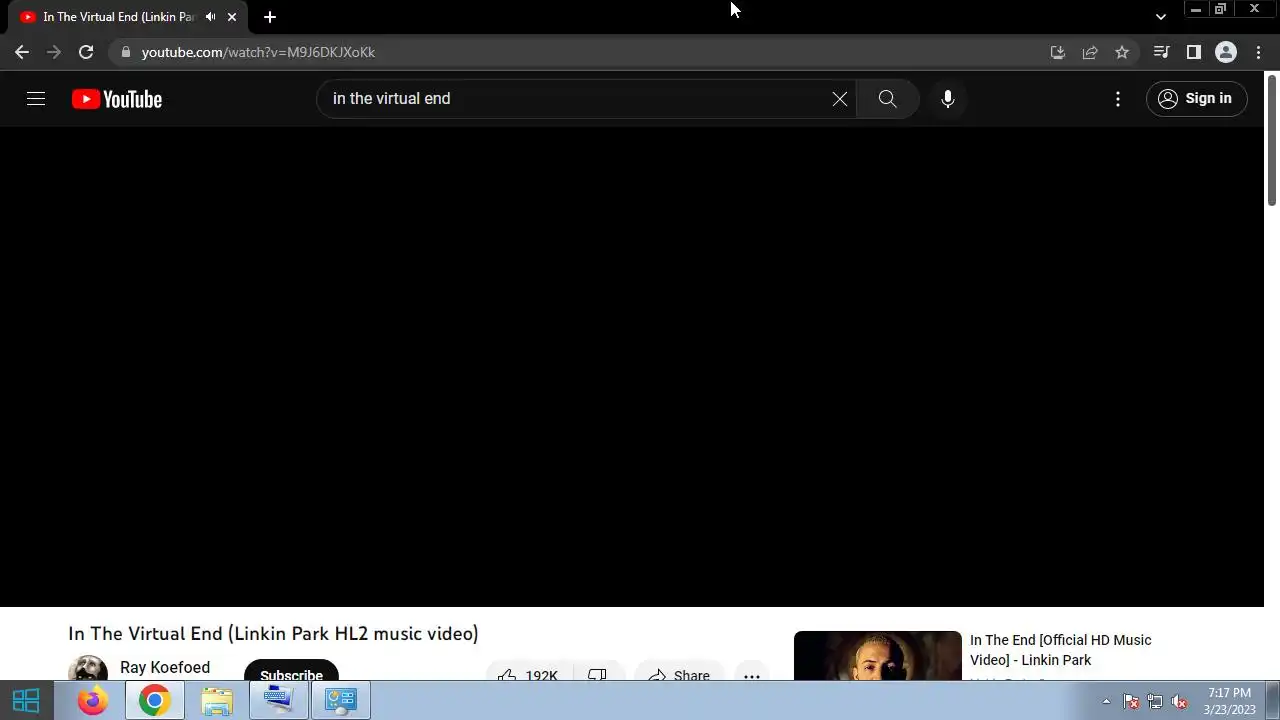View site information via padlock icon
1280x720 pixels.
(x=125, y=52)
